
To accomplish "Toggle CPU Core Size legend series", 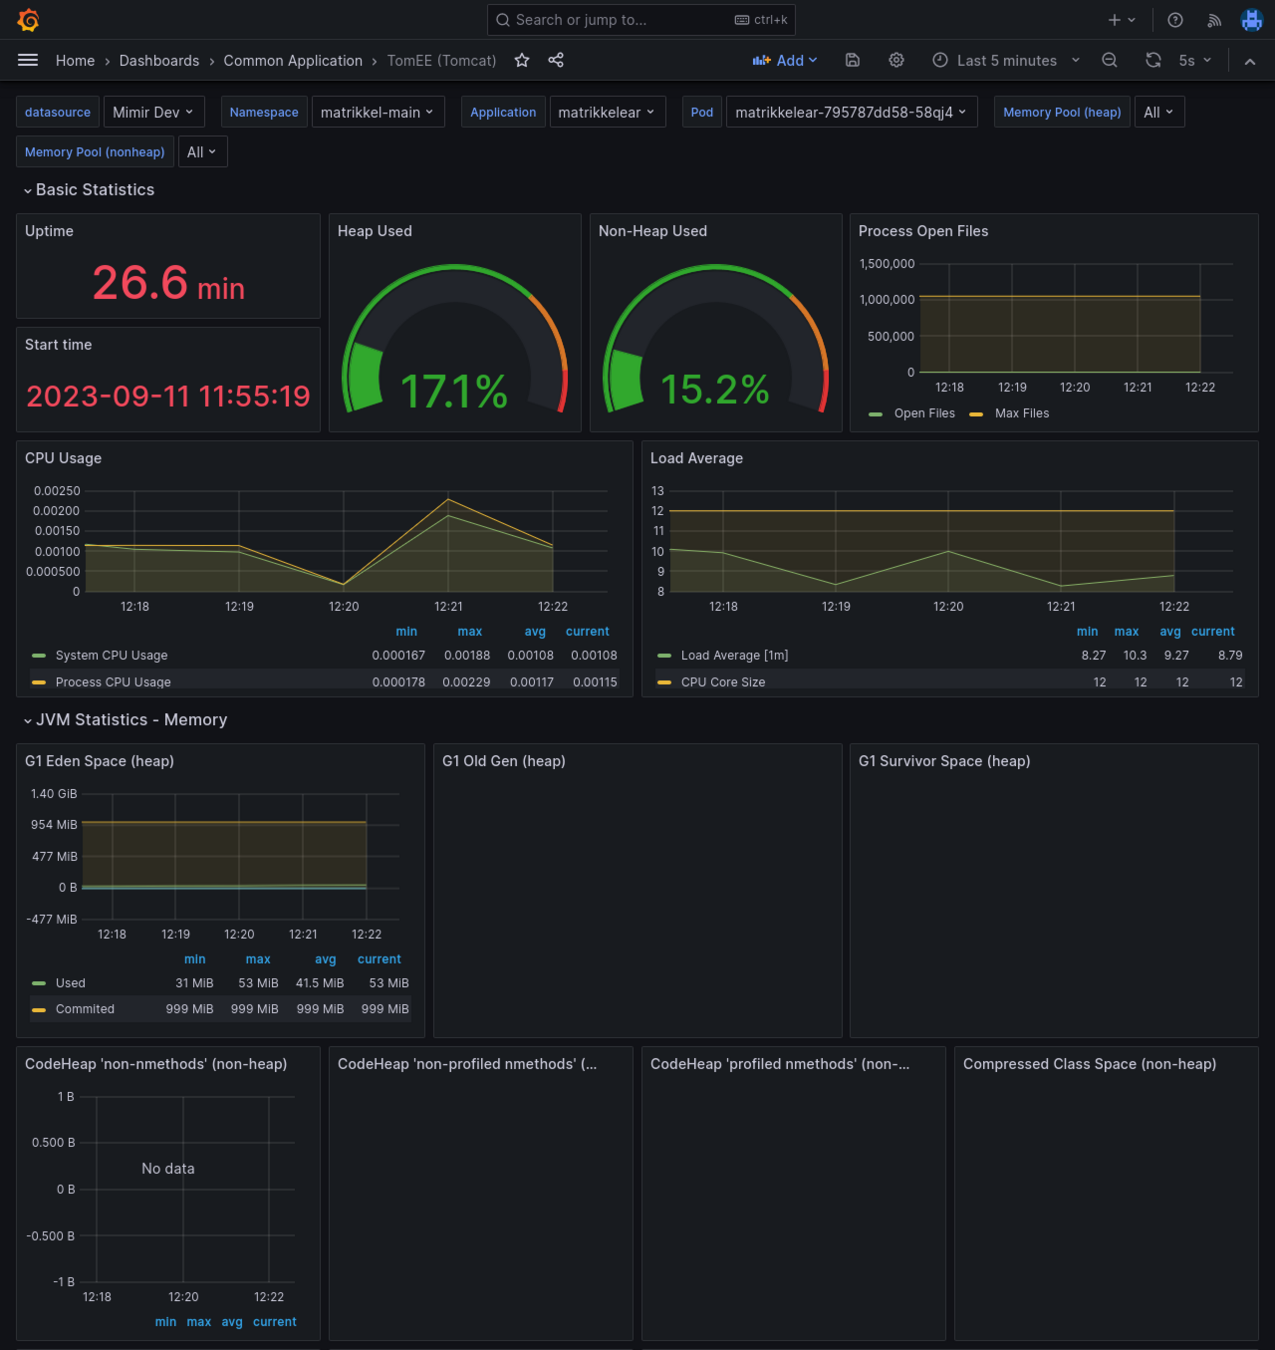I will pyautogui.click(x=723, y=682).
